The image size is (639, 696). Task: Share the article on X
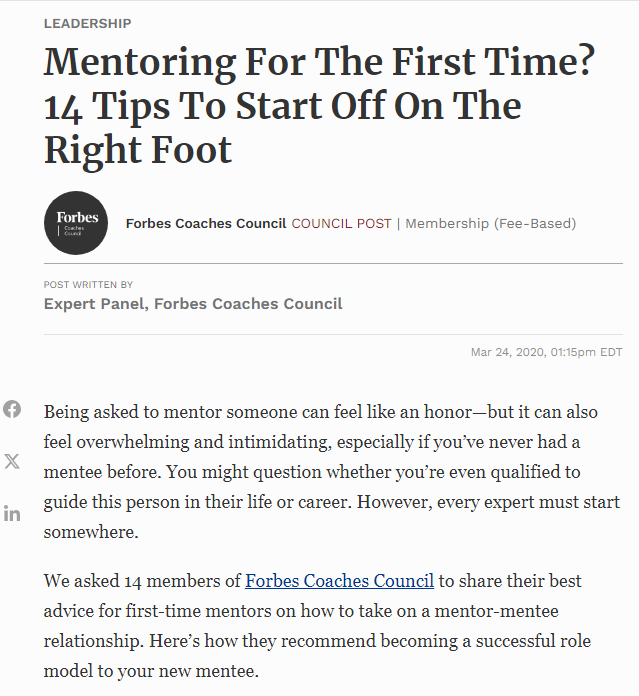(x=12, y=461)
